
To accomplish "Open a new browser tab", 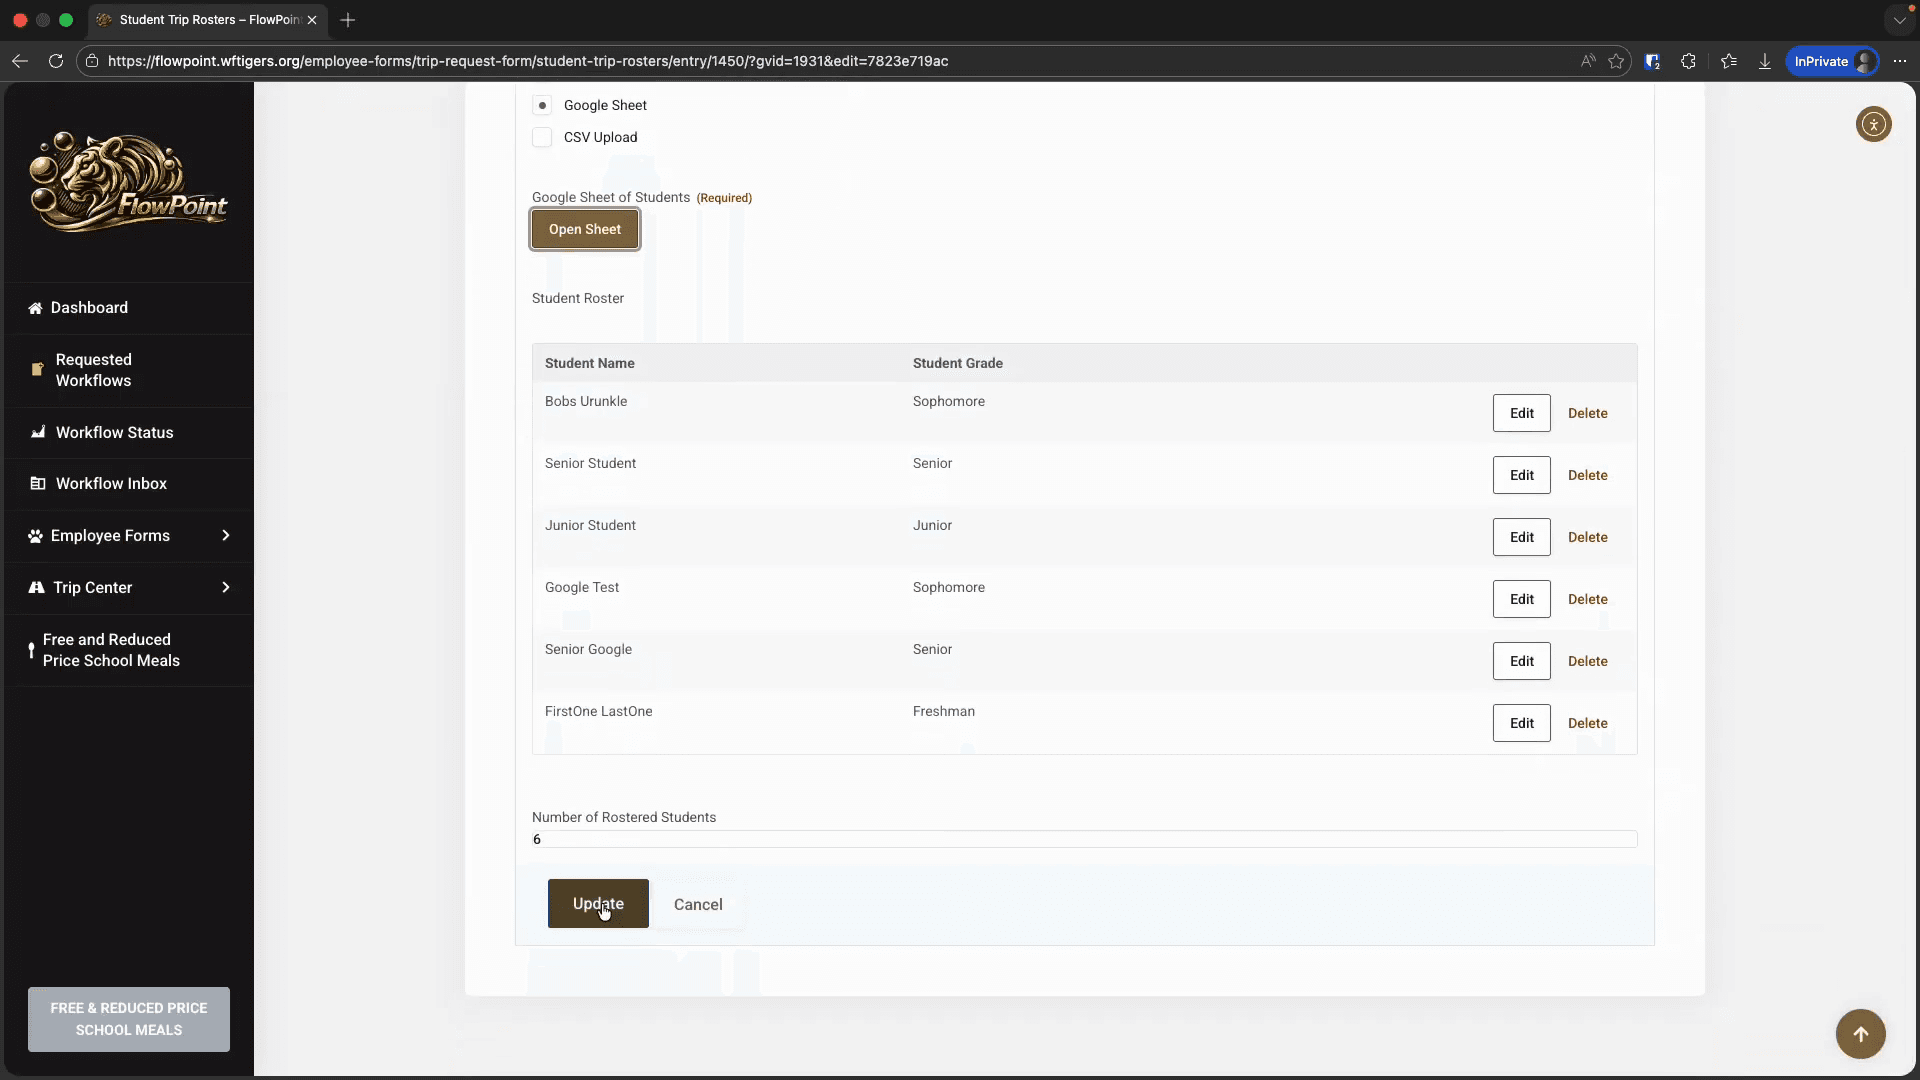I will [x=348, y=20].
